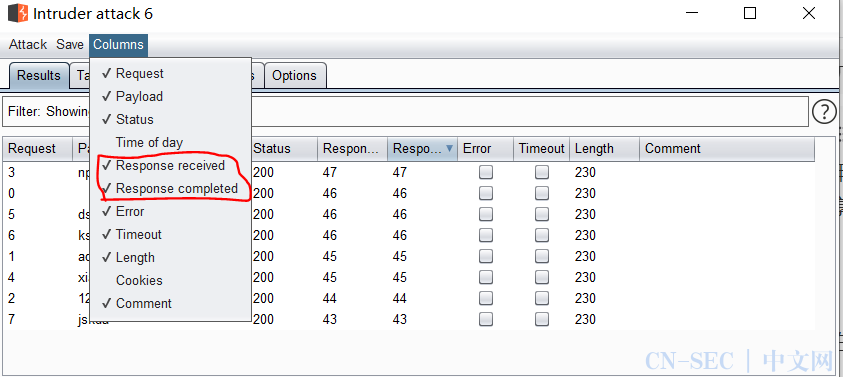Tick Error checkbox for request 2

tap(486, 298)
